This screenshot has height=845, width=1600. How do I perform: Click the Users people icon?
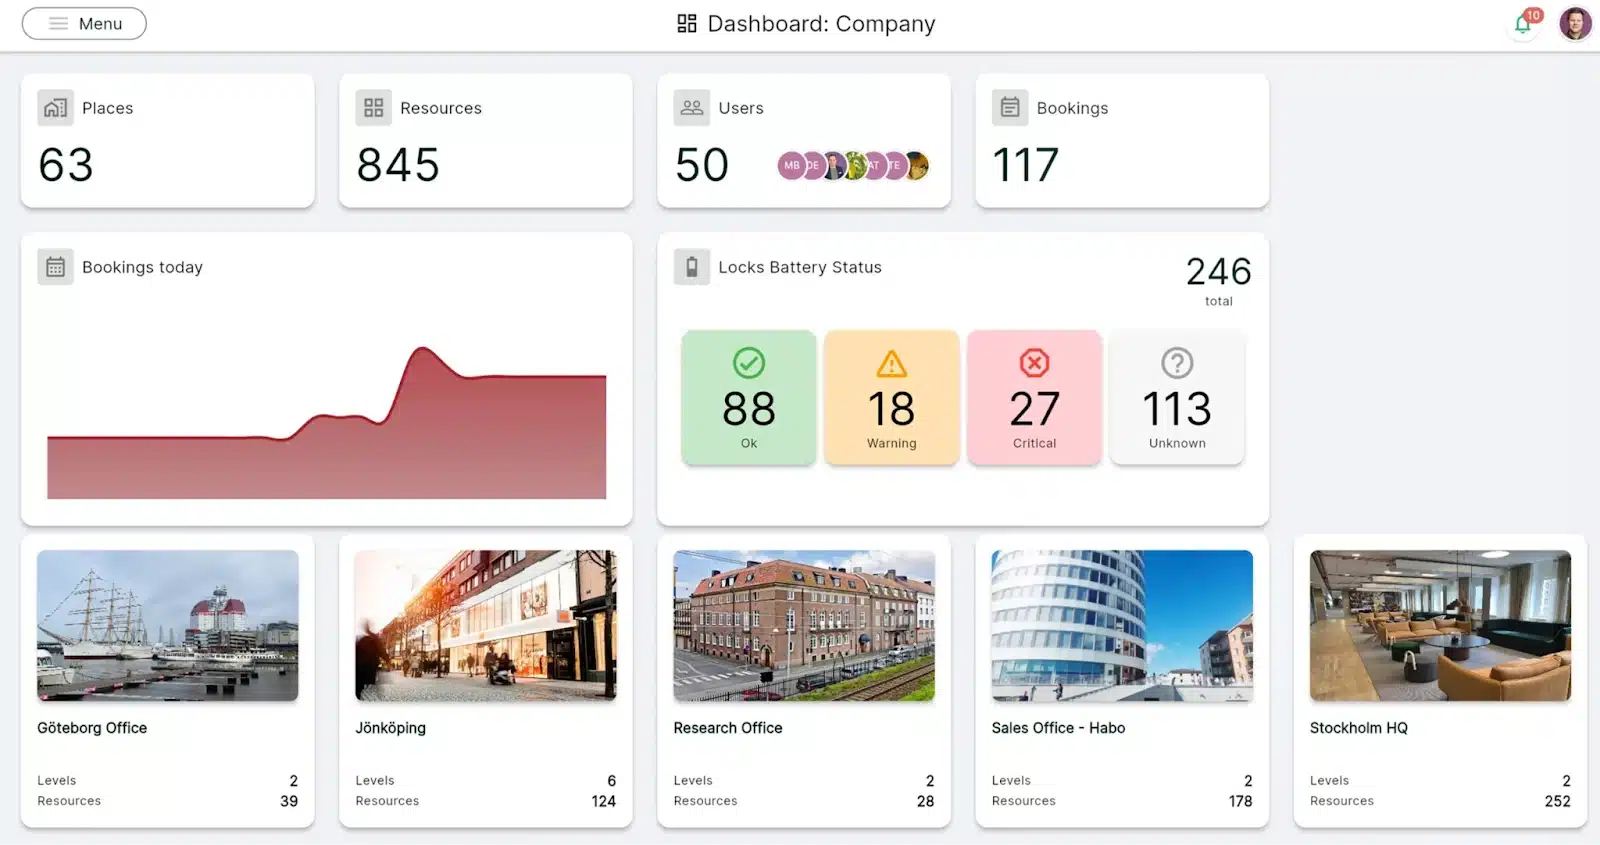691,108
